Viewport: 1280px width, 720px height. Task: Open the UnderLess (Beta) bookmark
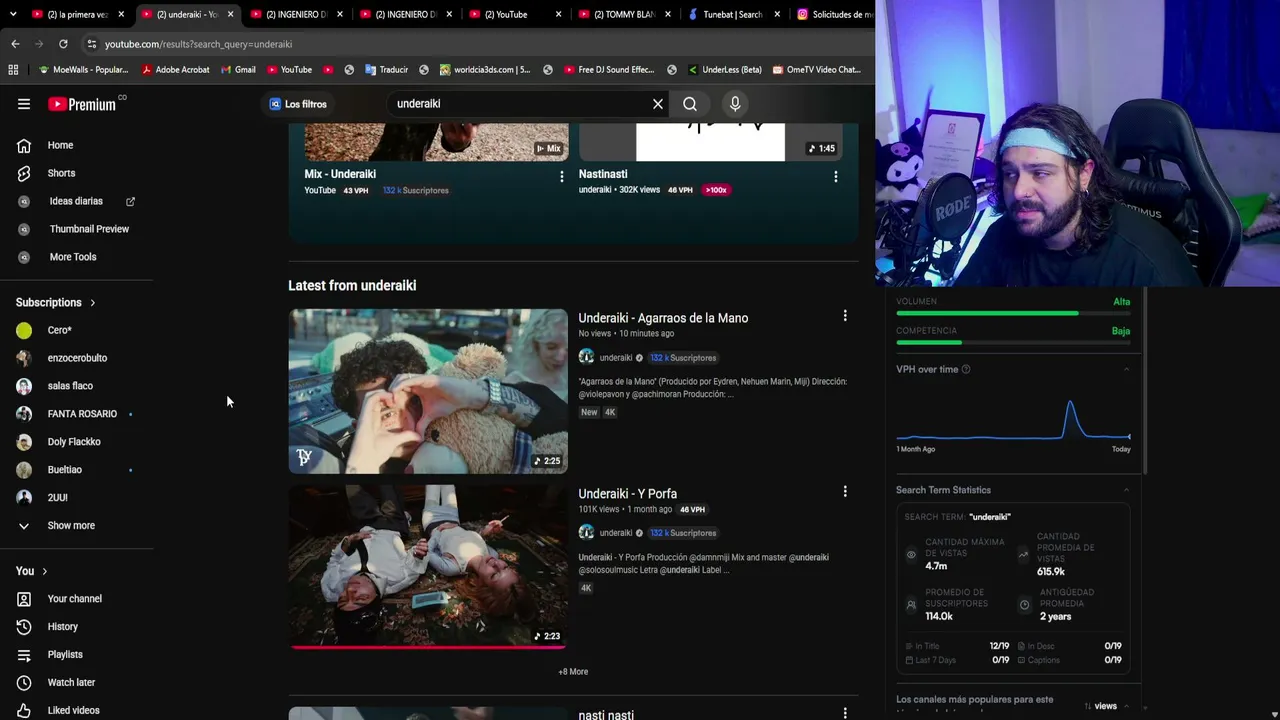point(724,70)
